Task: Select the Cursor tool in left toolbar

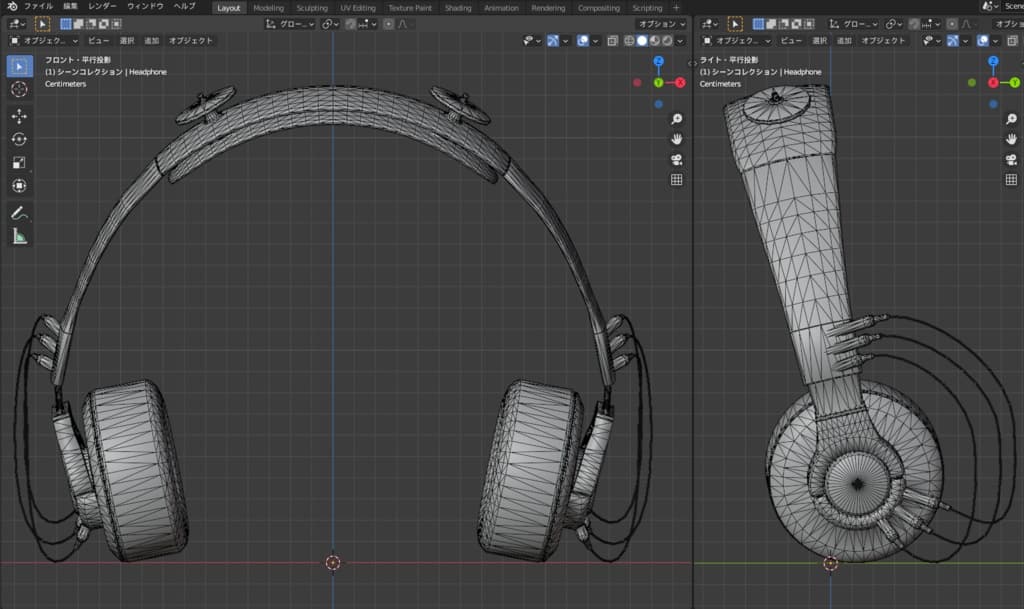Action: click(18, 89)
